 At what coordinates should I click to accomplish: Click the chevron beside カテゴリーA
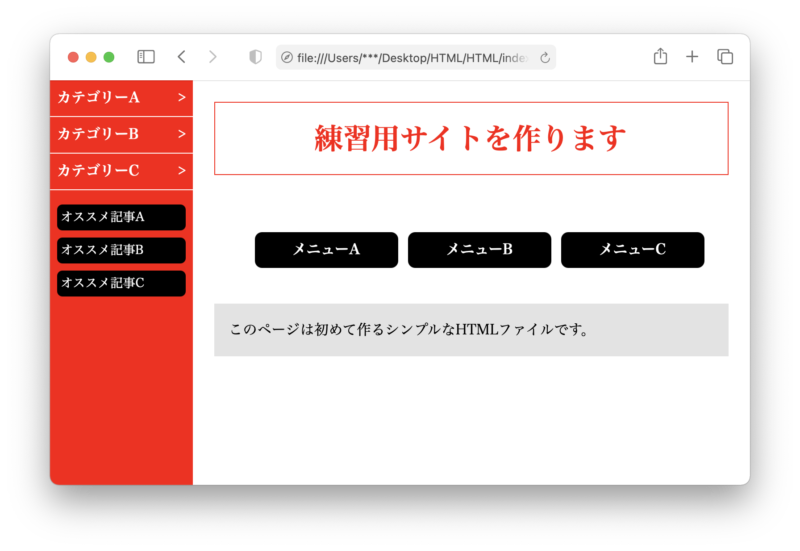182,98
